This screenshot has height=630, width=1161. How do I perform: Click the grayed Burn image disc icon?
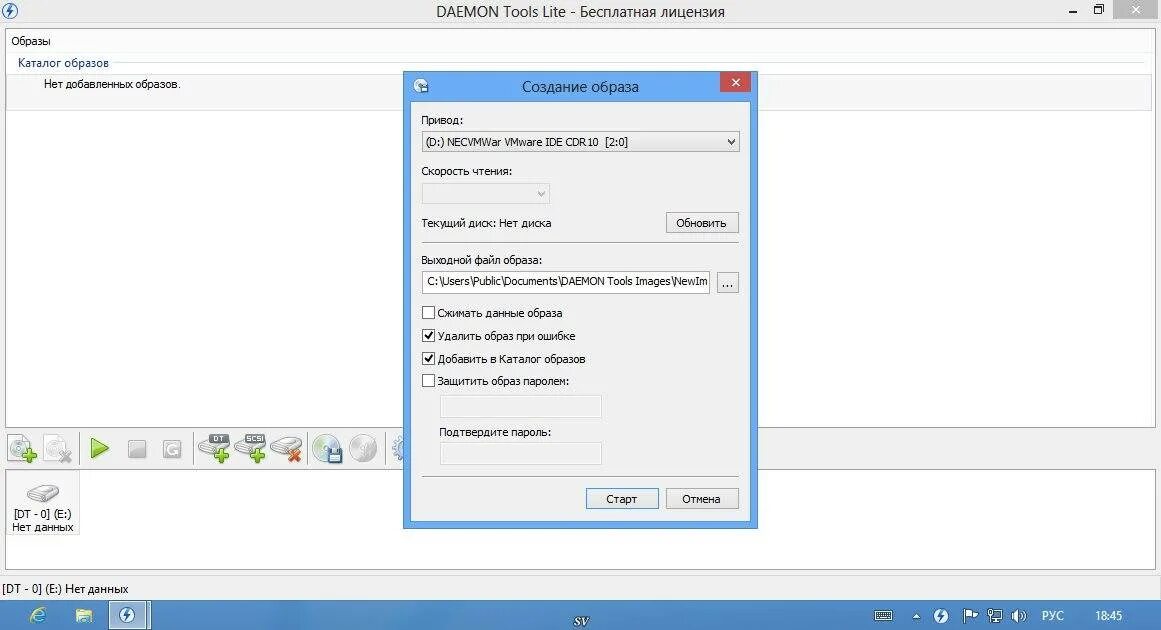(x=363, y=449)
